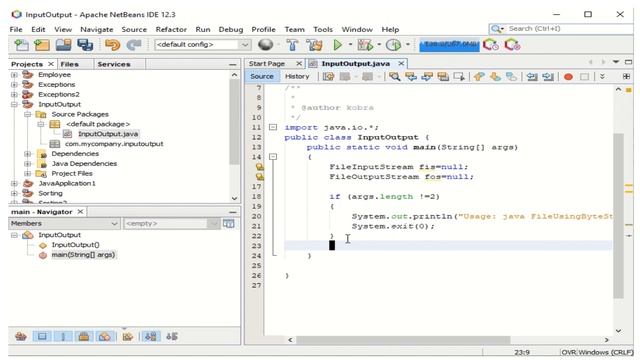Open the Members dropdown in Navigator
The width and height of the screenshot is (640, 360).
(64, 224)
